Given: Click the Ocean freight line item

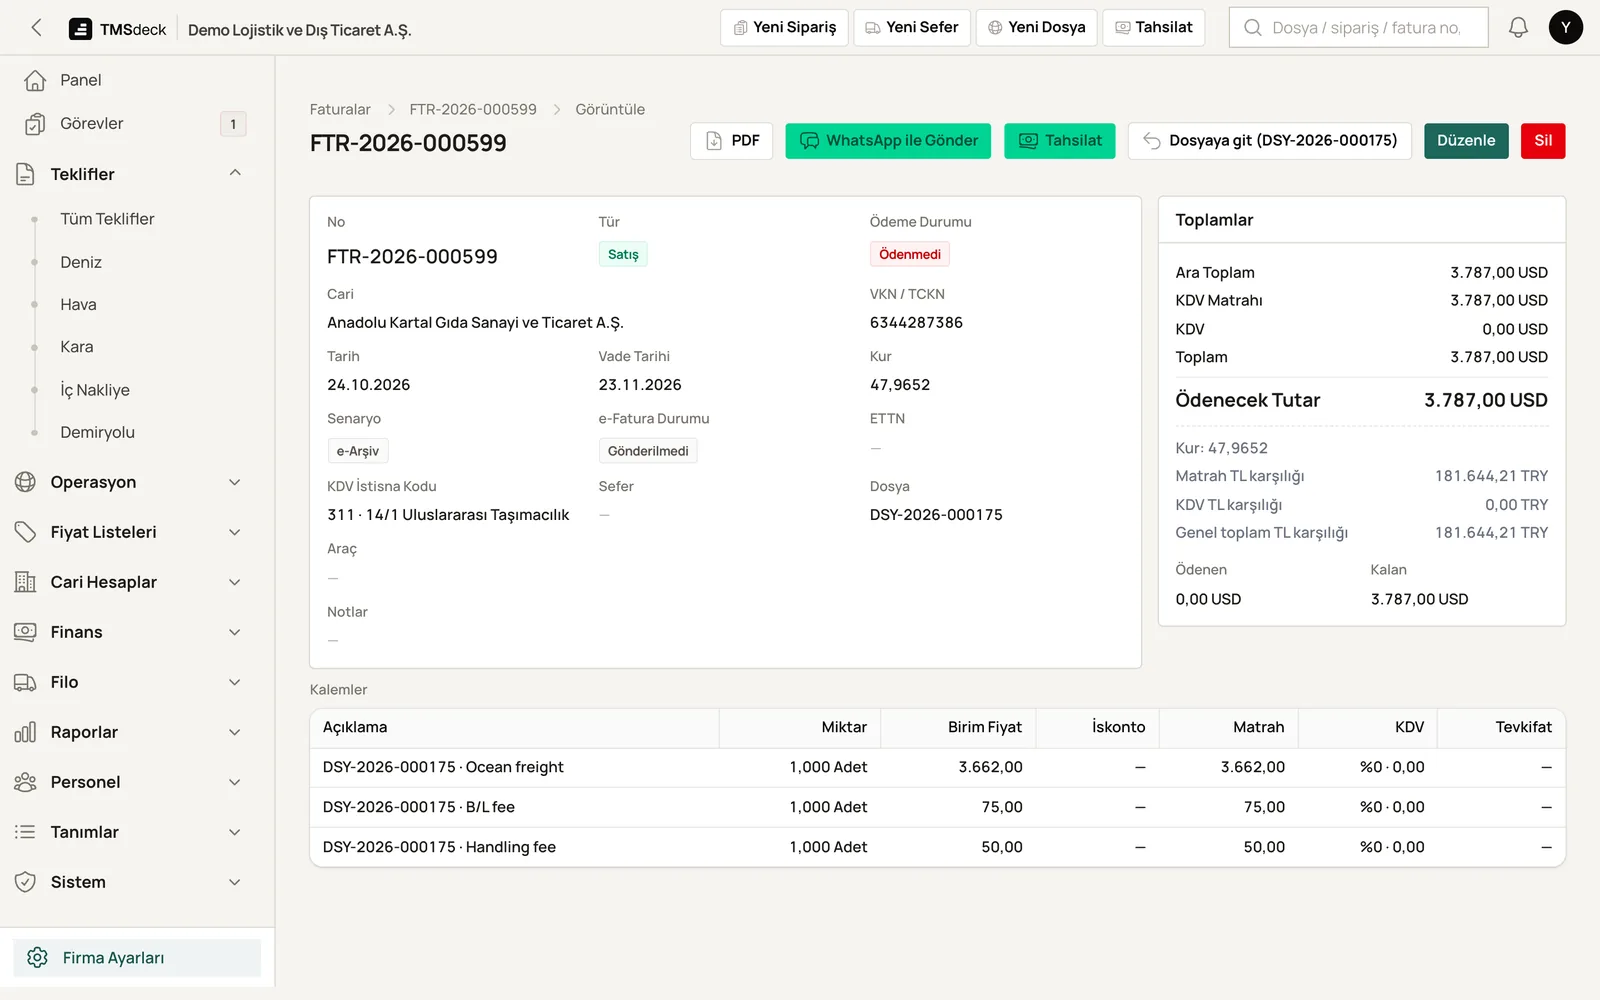Looking at the screenshot, I should click(937, 767).
